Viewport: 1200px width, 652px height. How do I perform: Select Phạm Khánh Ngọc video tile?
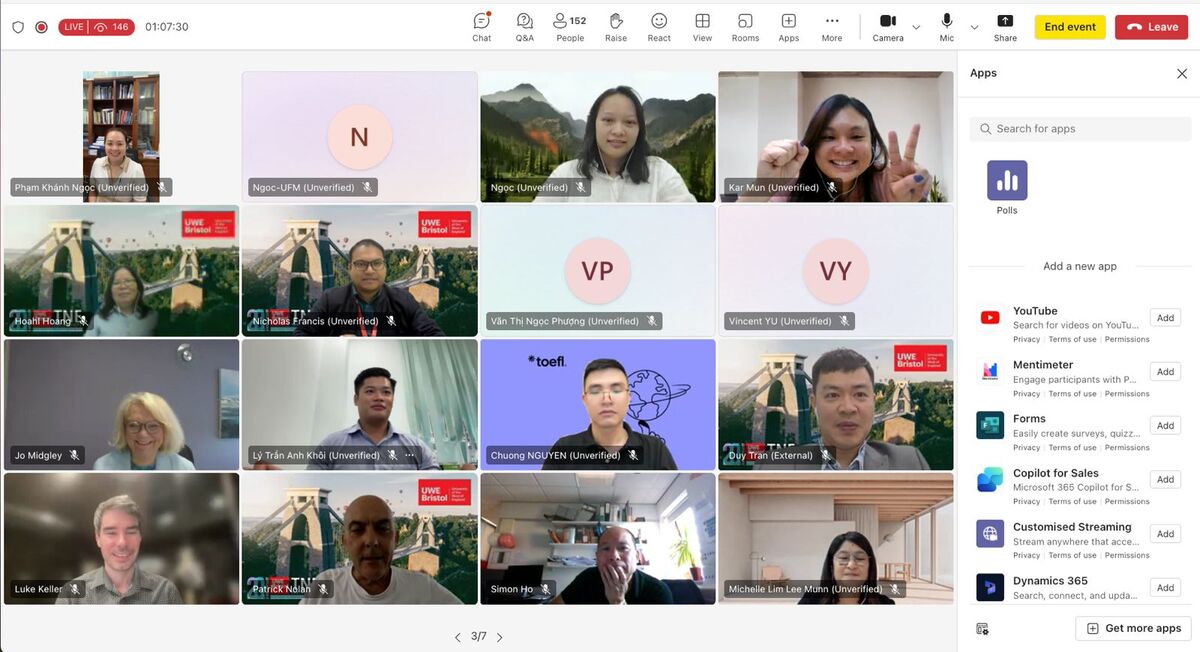[121, 136]
